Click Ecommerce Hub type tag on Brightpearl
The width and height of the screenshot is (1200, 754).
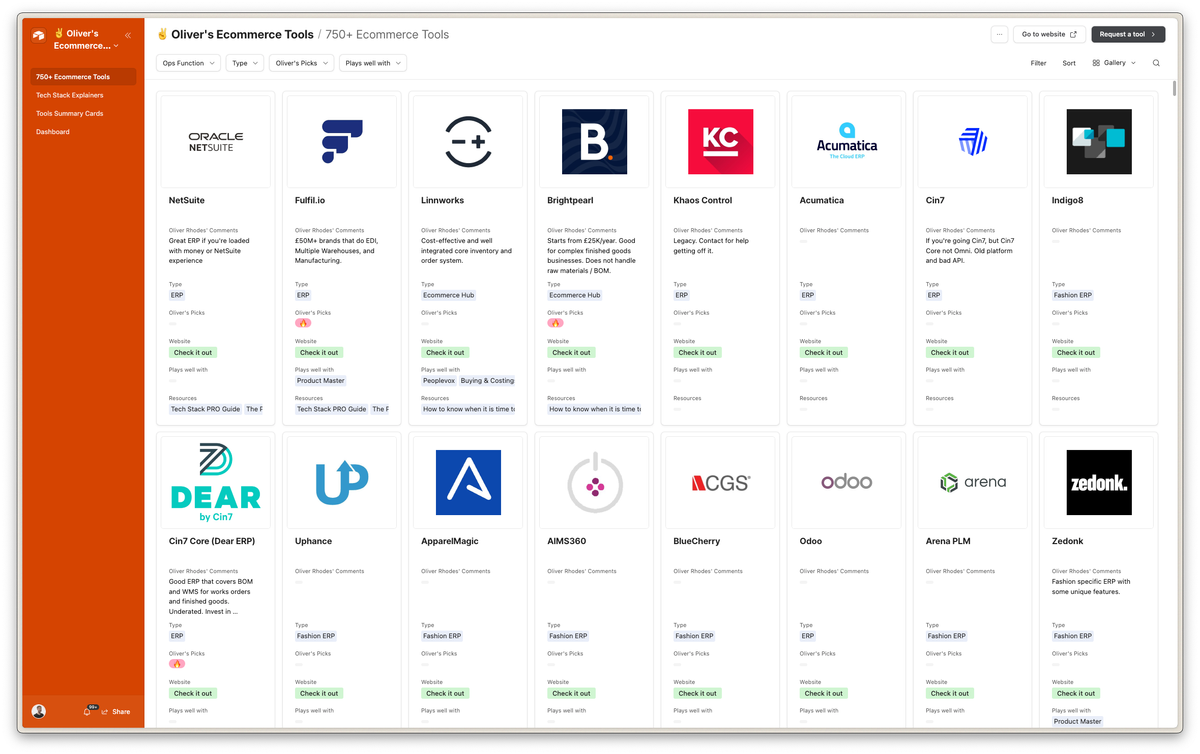click(x=575, y=295)
